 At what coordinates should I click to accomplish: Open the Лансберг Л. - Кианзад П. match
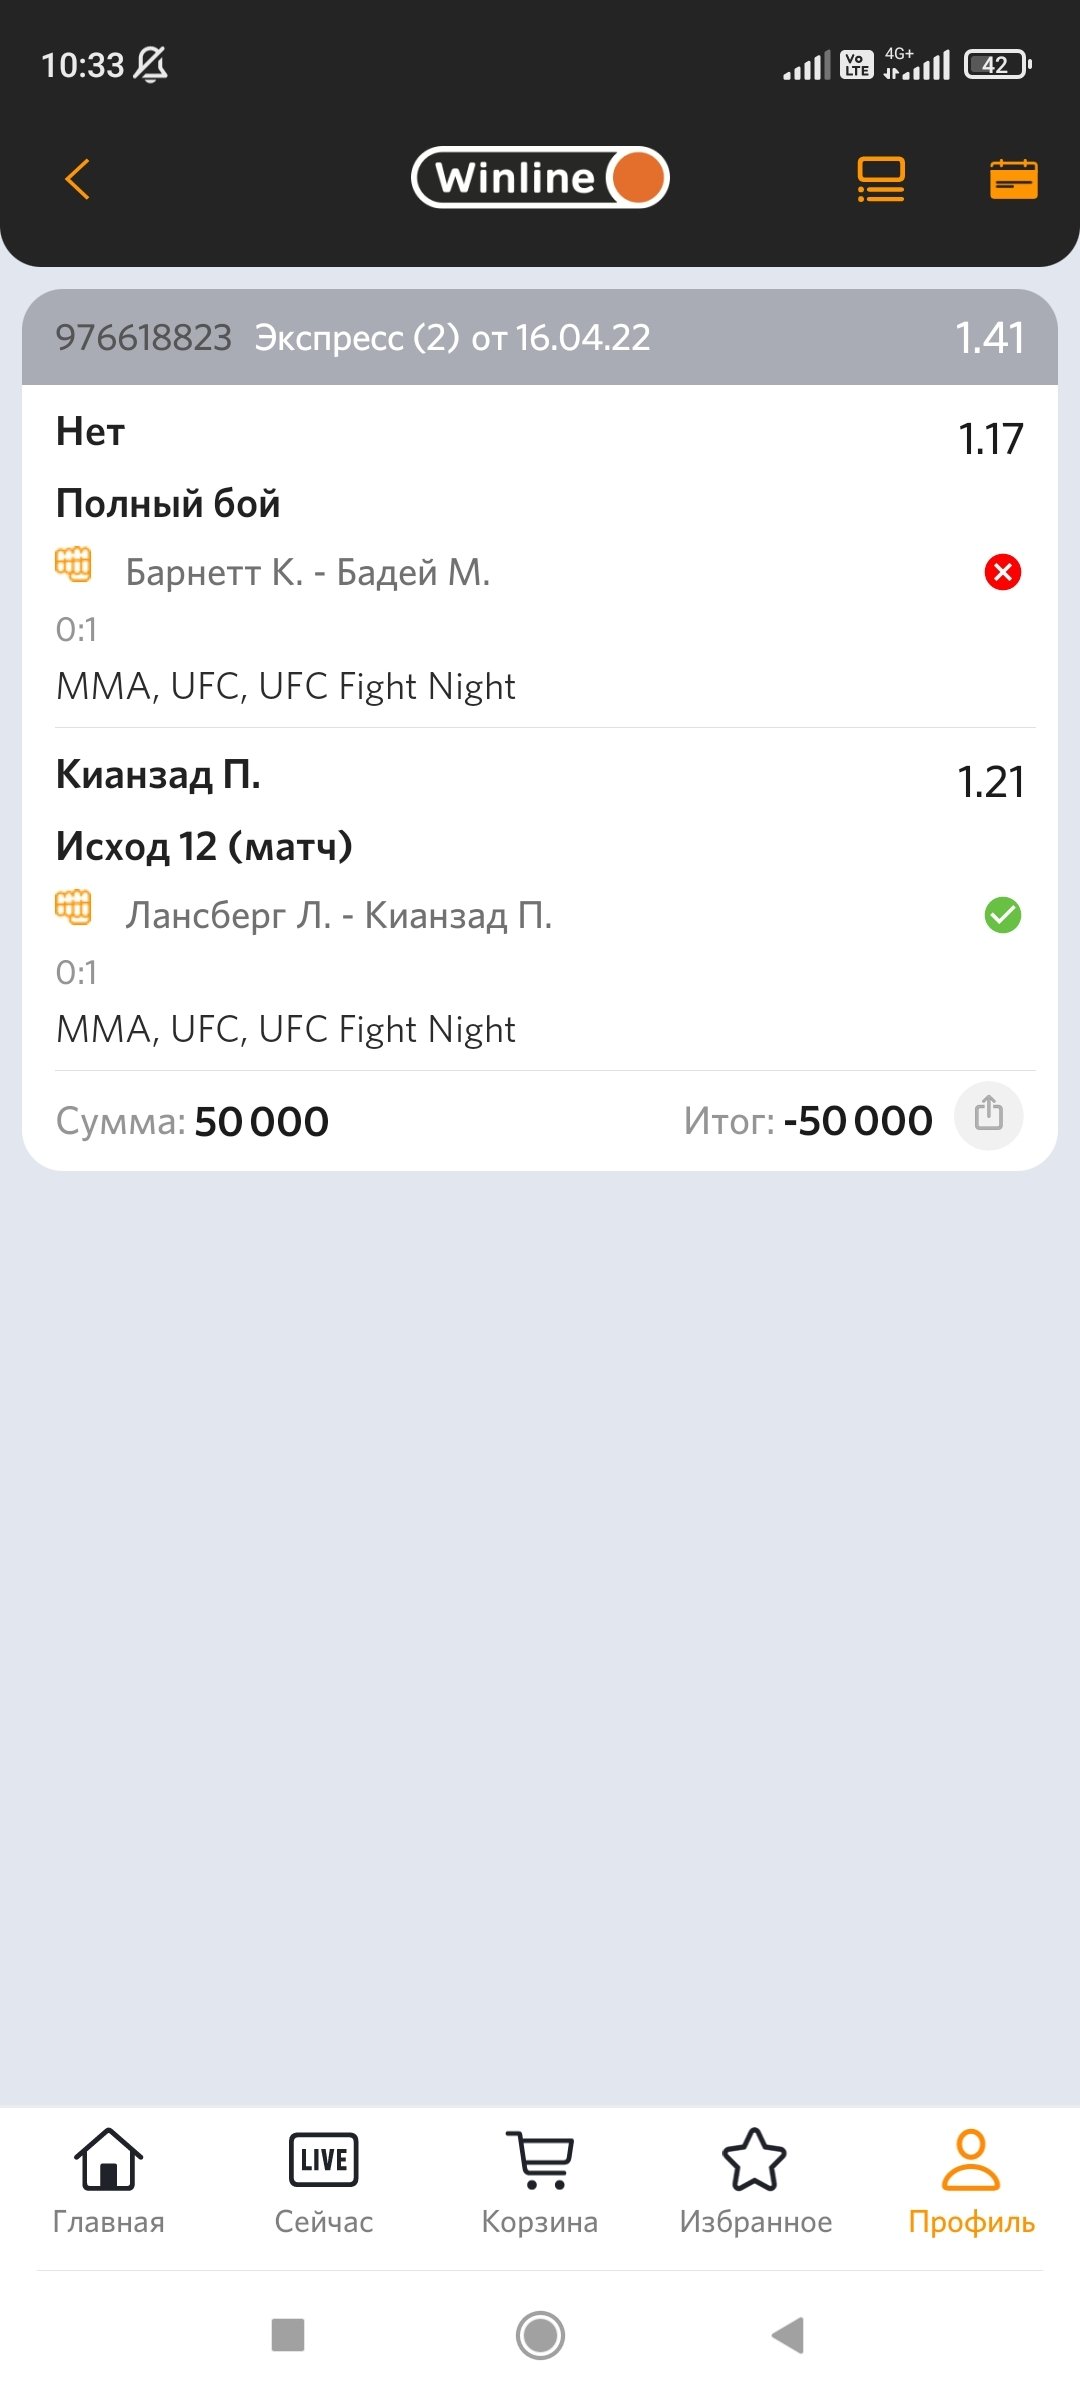coord(339,916)
